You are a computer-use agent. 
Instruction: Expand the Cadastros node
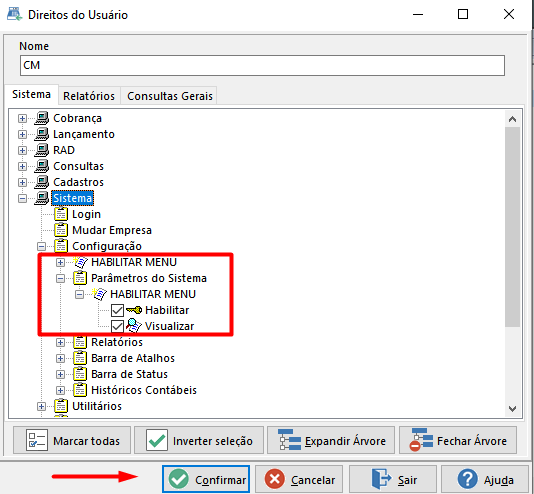[22, 182]
